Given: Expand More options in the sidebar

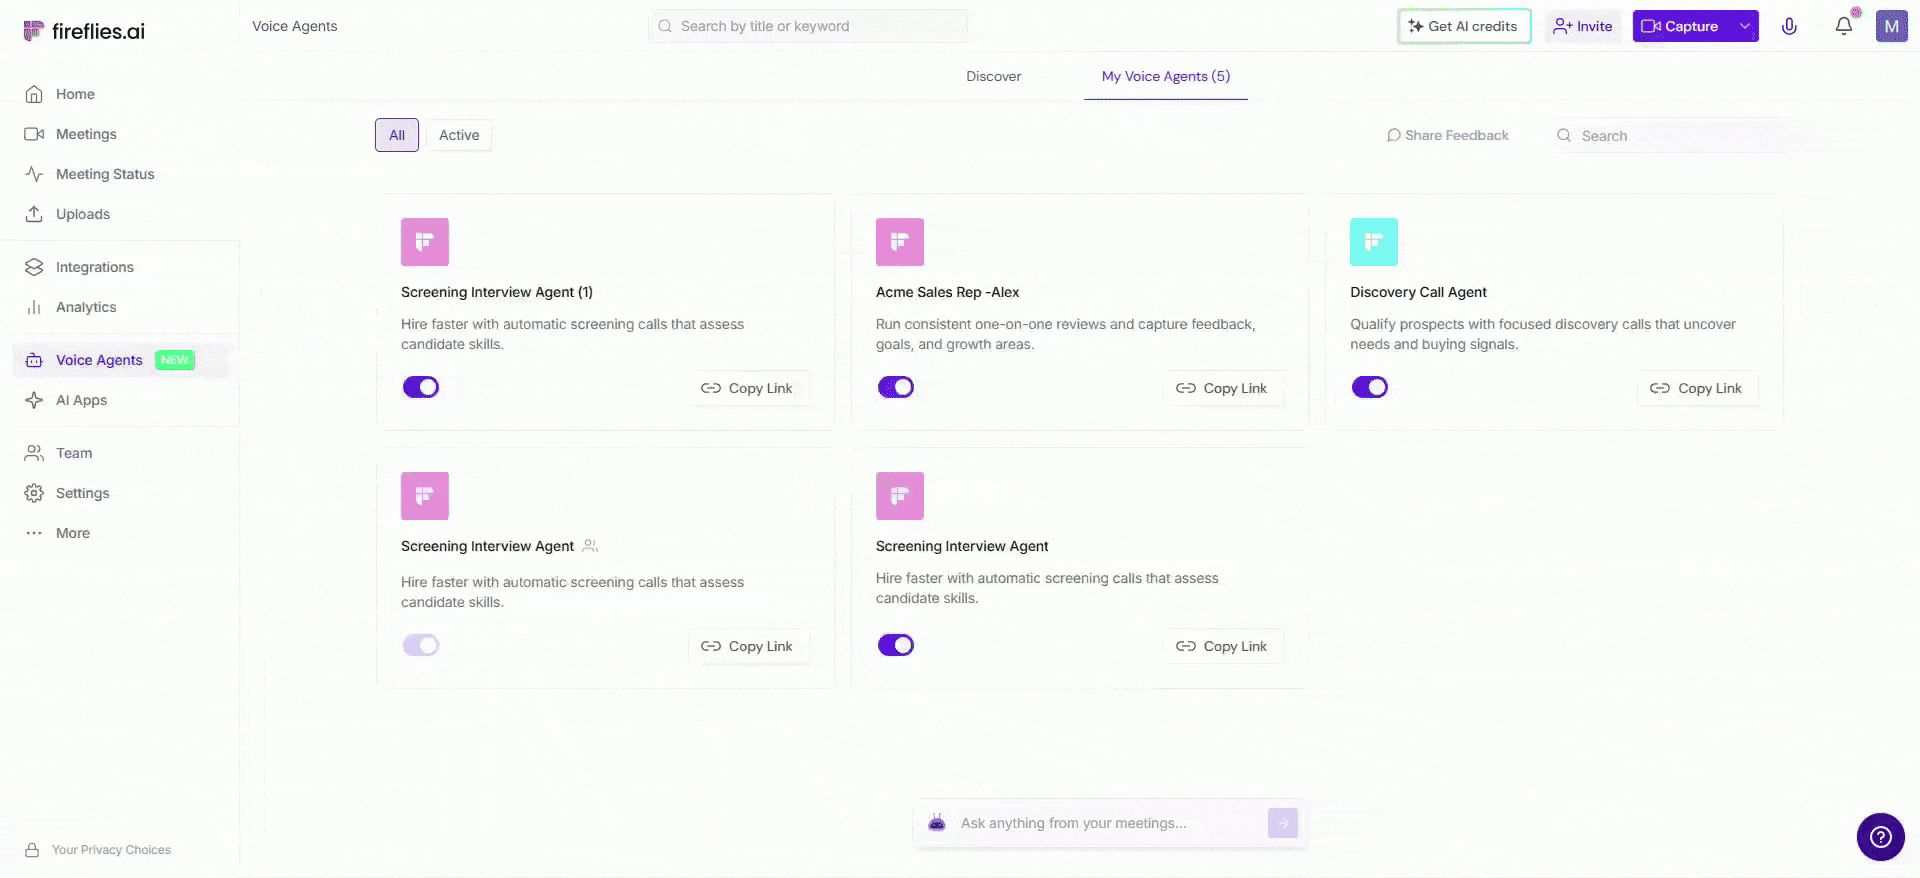Looking at the screenshot, I should coord(72,533).
